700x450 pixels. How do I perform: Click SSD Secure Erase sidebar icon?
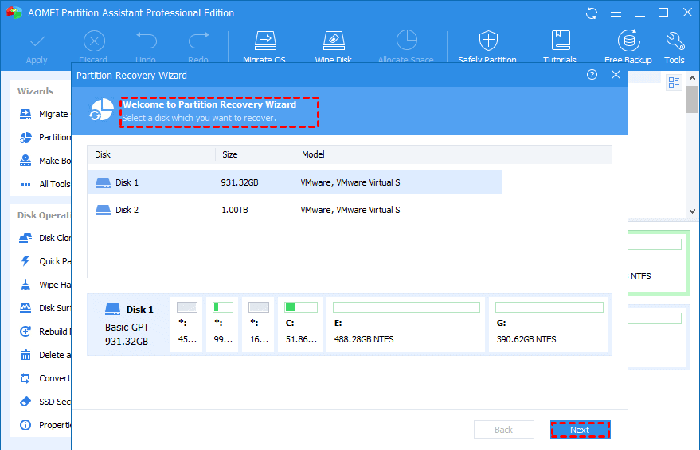[25, 401]
